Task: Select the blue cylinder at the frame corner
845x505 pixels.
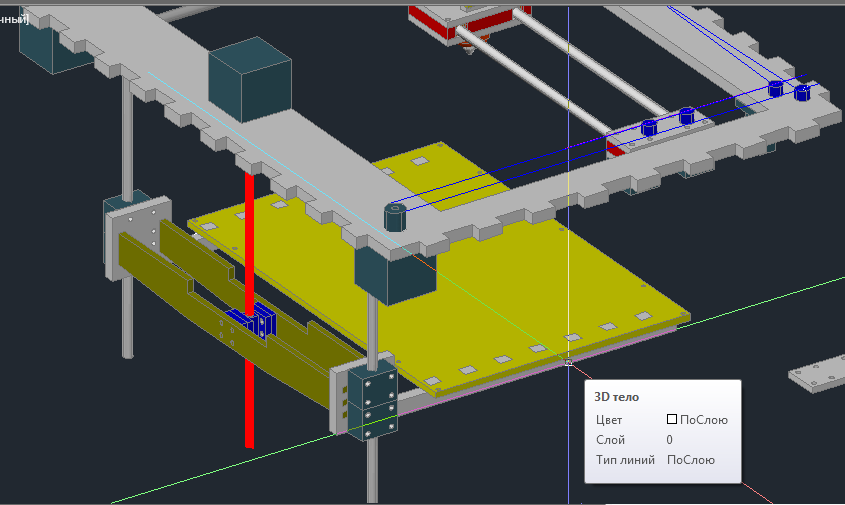Action: pyautogui.click(x=396, y=216)
